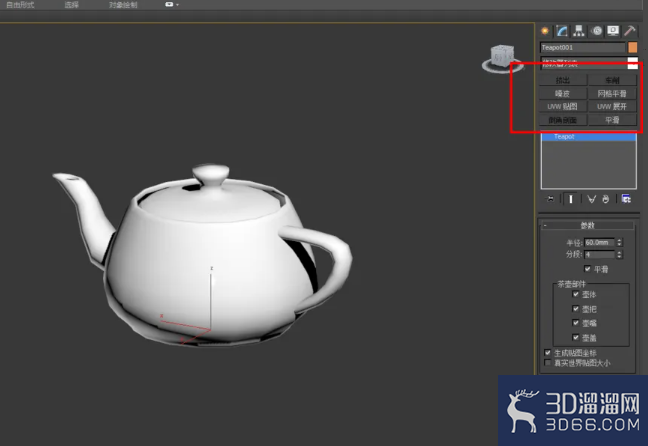Open the Modify command panel tab
The width and height of the screenshot is (648, 446).
pos(562,31)
